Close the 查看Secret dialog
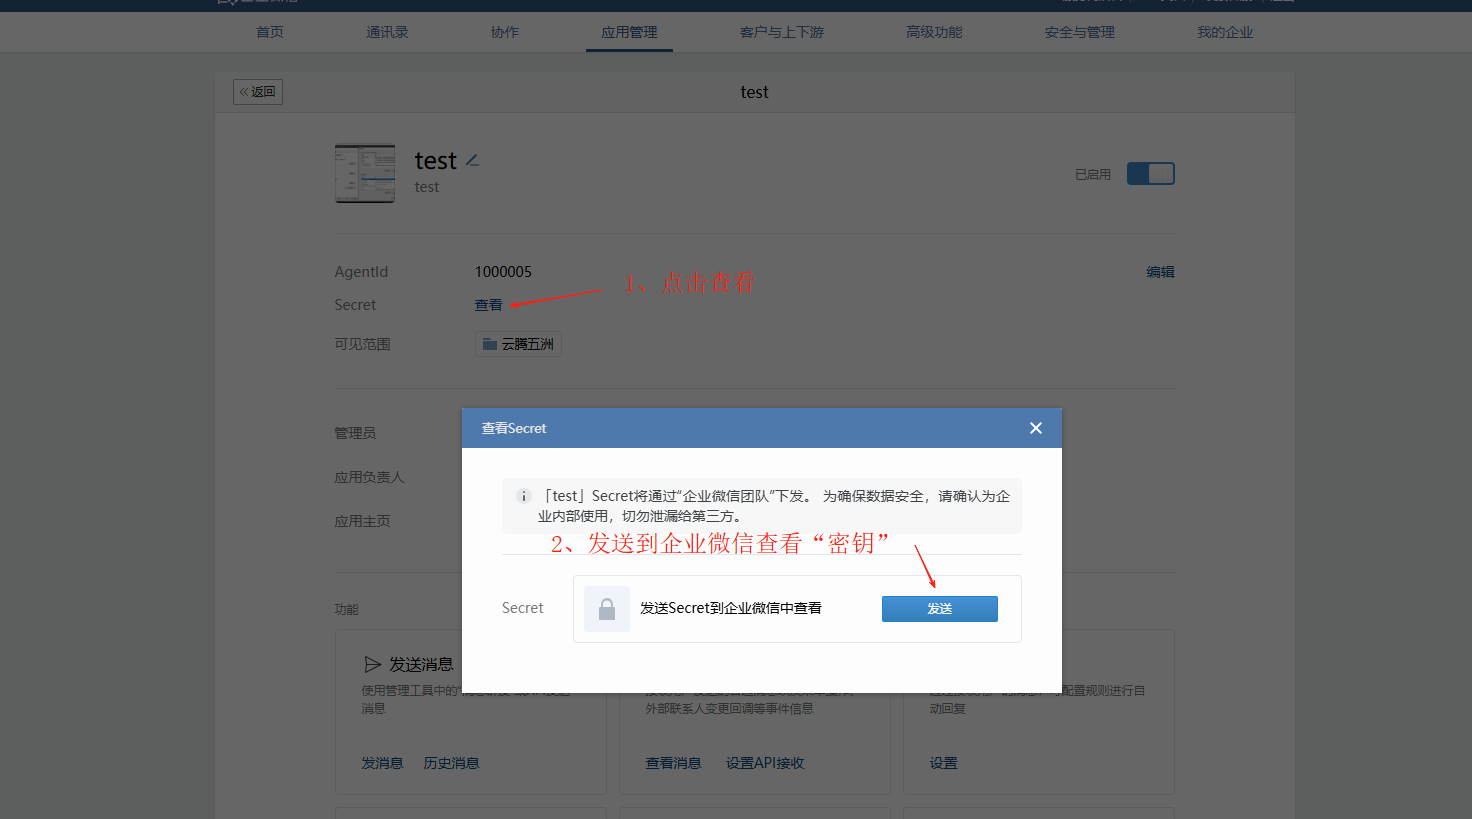 point(1036,428)
